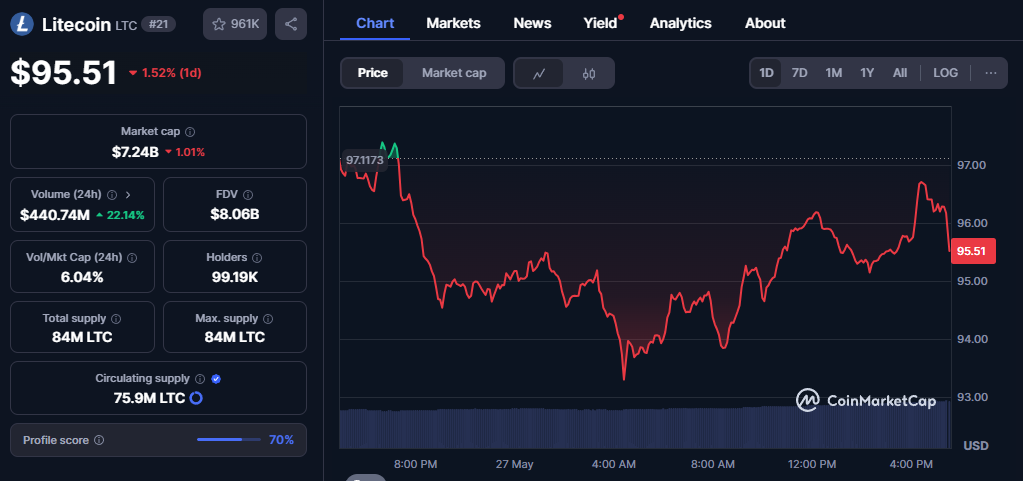Screen dimensions: 1023x481
Task: Click the $95.51 main price
Action: (63, 72)
